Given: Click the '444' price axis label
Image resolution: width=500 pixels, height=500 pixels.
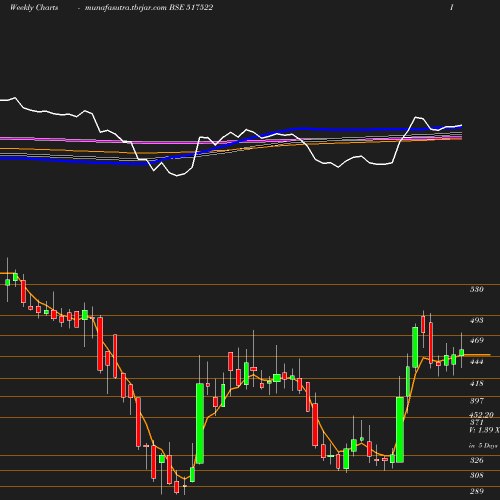Looking at the screenshot, I should coord(477,362).
